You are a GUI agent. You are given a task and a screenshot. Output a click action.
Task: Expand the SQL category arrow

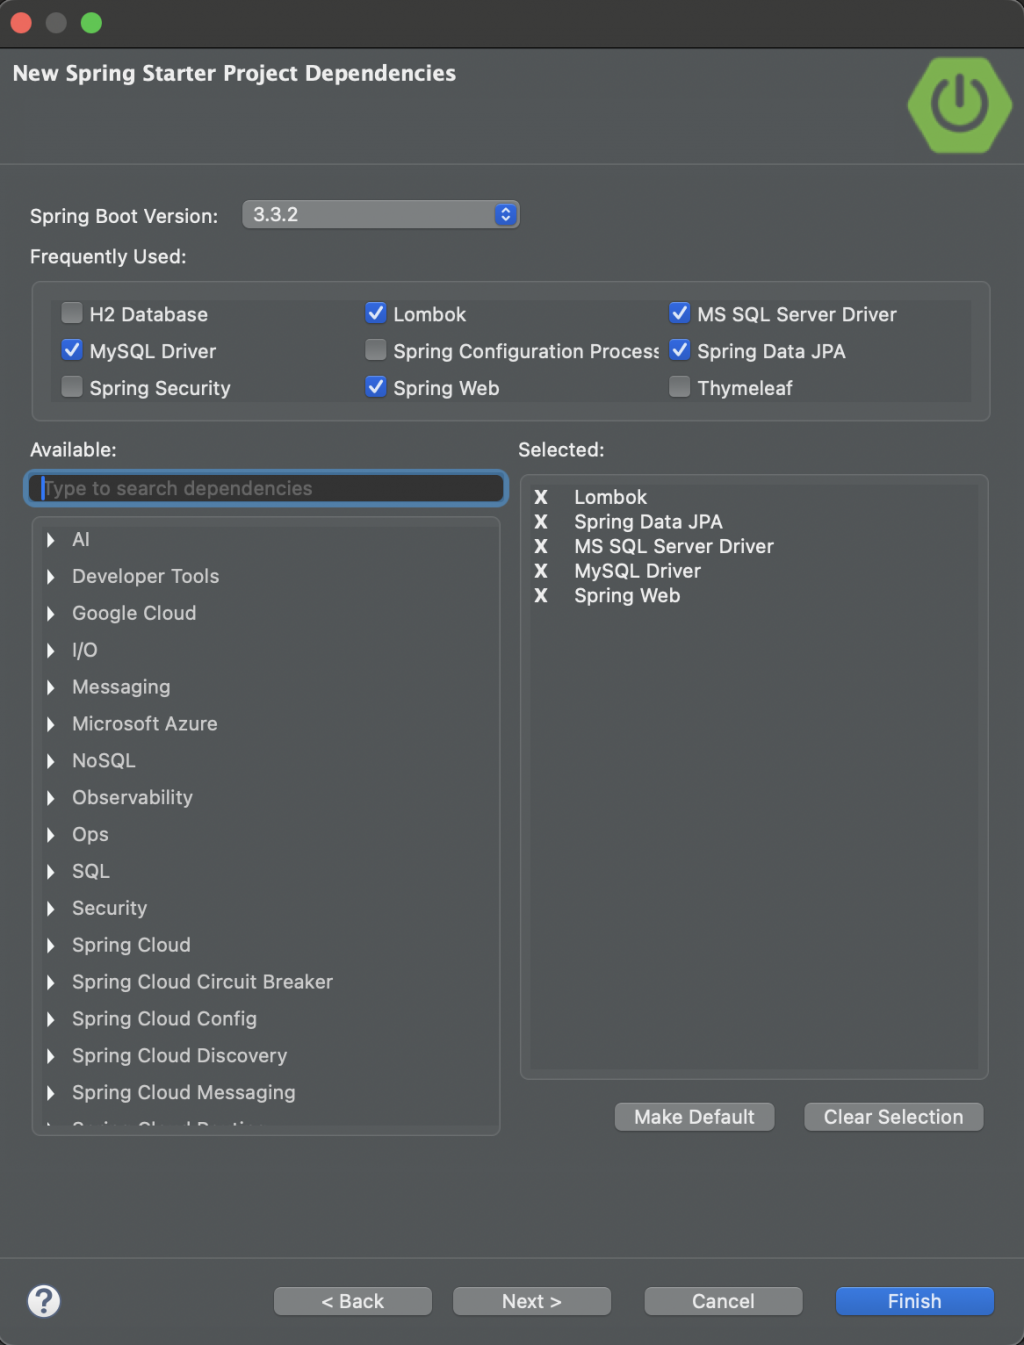click(51, 872)
